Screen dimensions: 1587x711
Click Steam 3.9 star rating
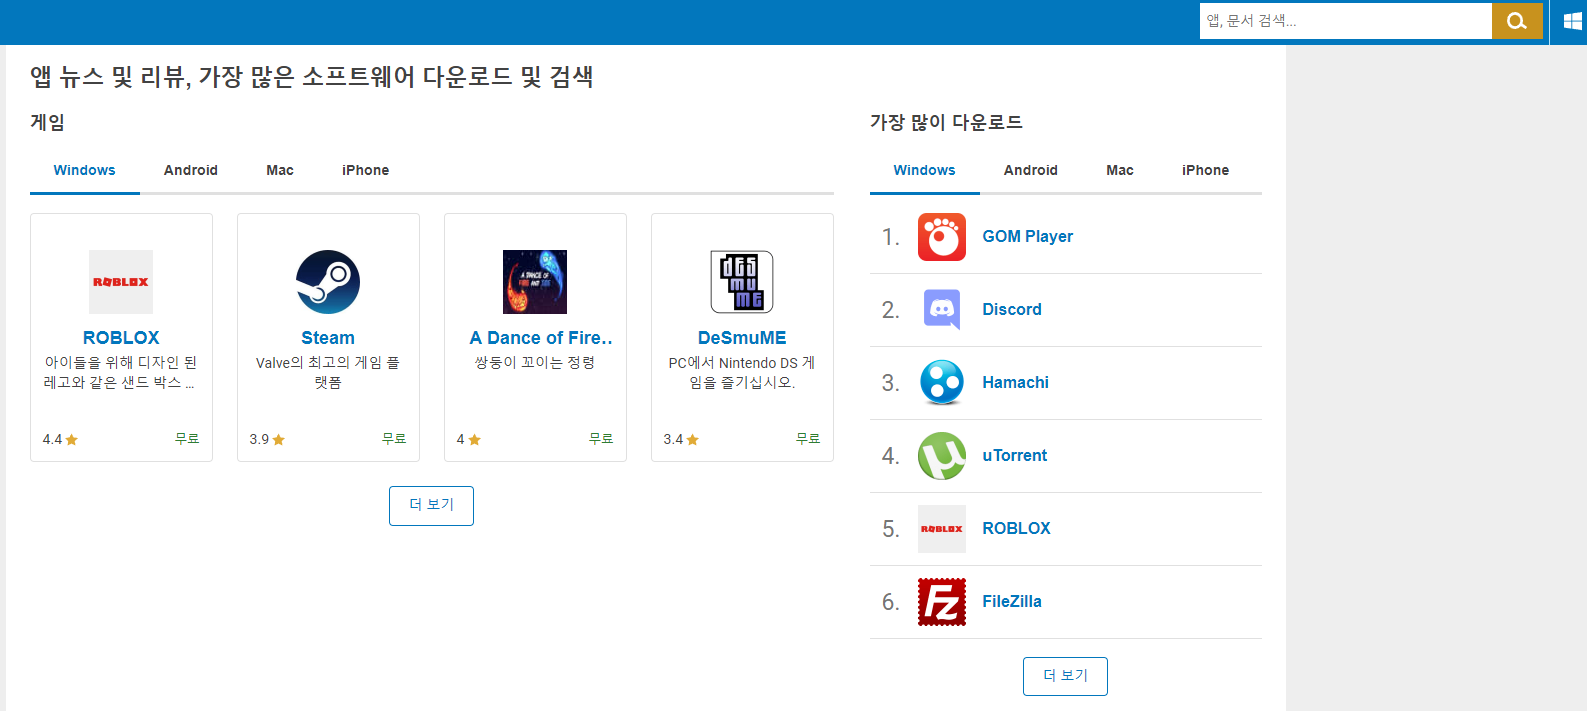tap(267, 440)
